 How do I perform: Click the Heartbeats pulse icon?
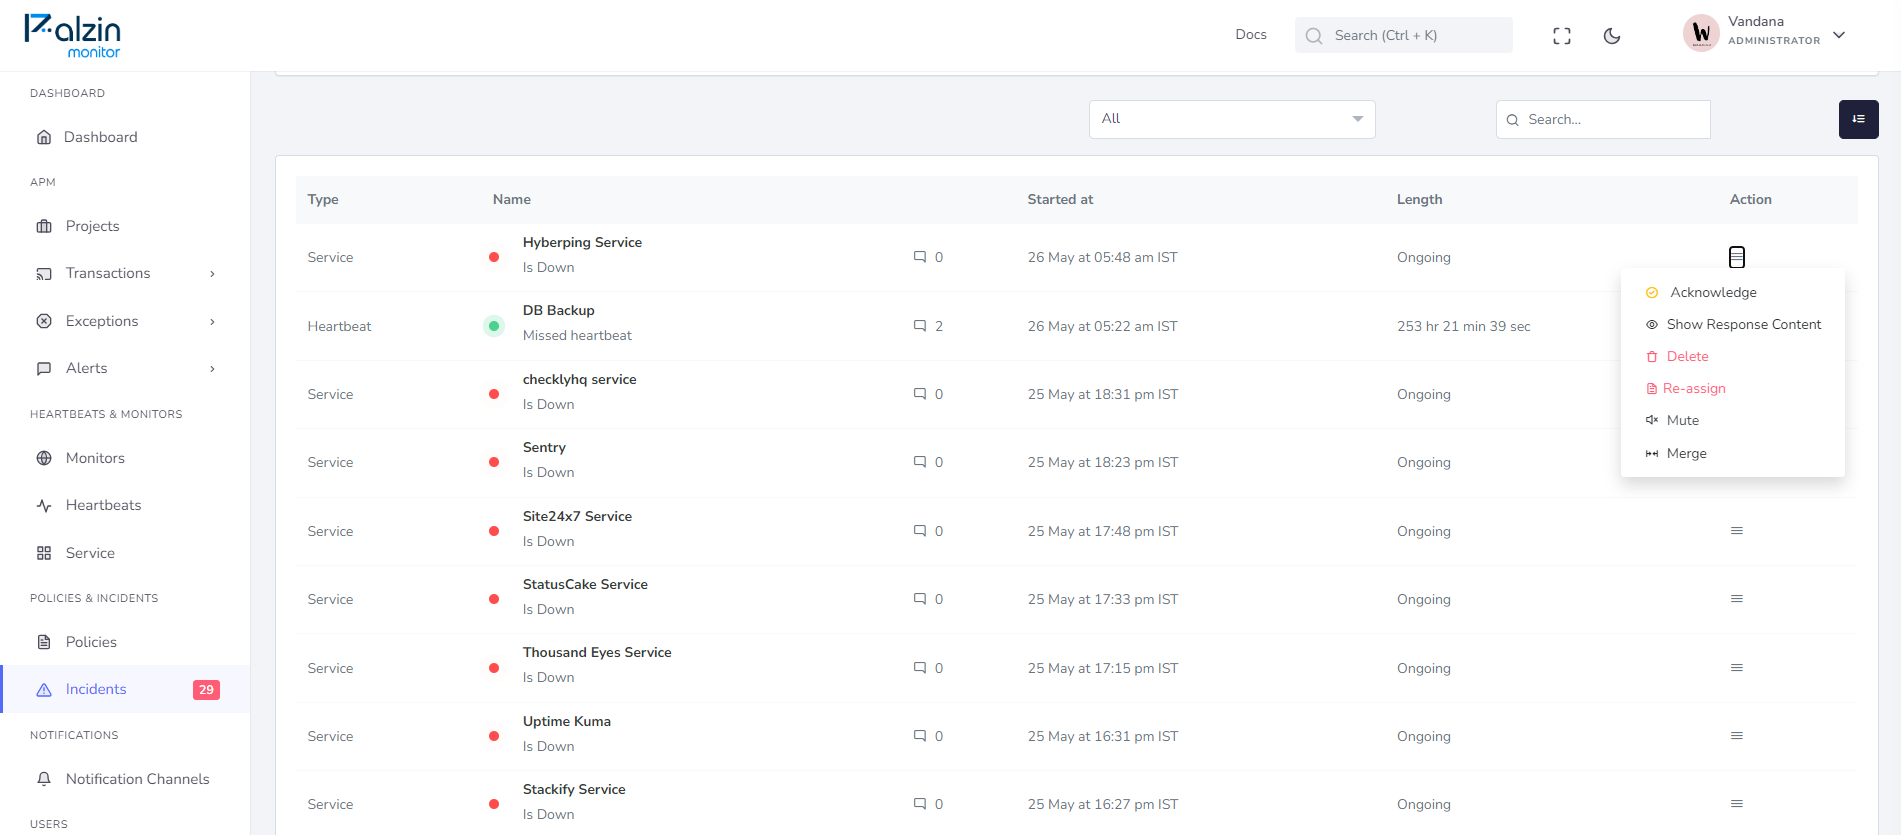tap(44, 506)
